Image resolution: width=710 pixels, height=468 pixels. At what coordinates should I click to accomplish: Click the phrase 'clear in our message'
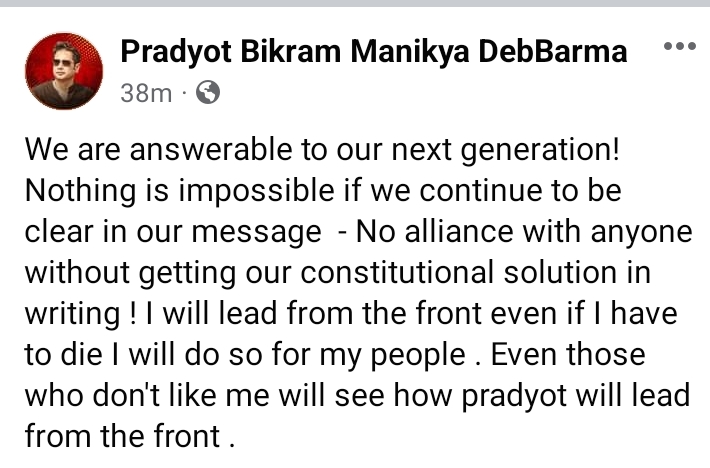[x=173, y=233]
